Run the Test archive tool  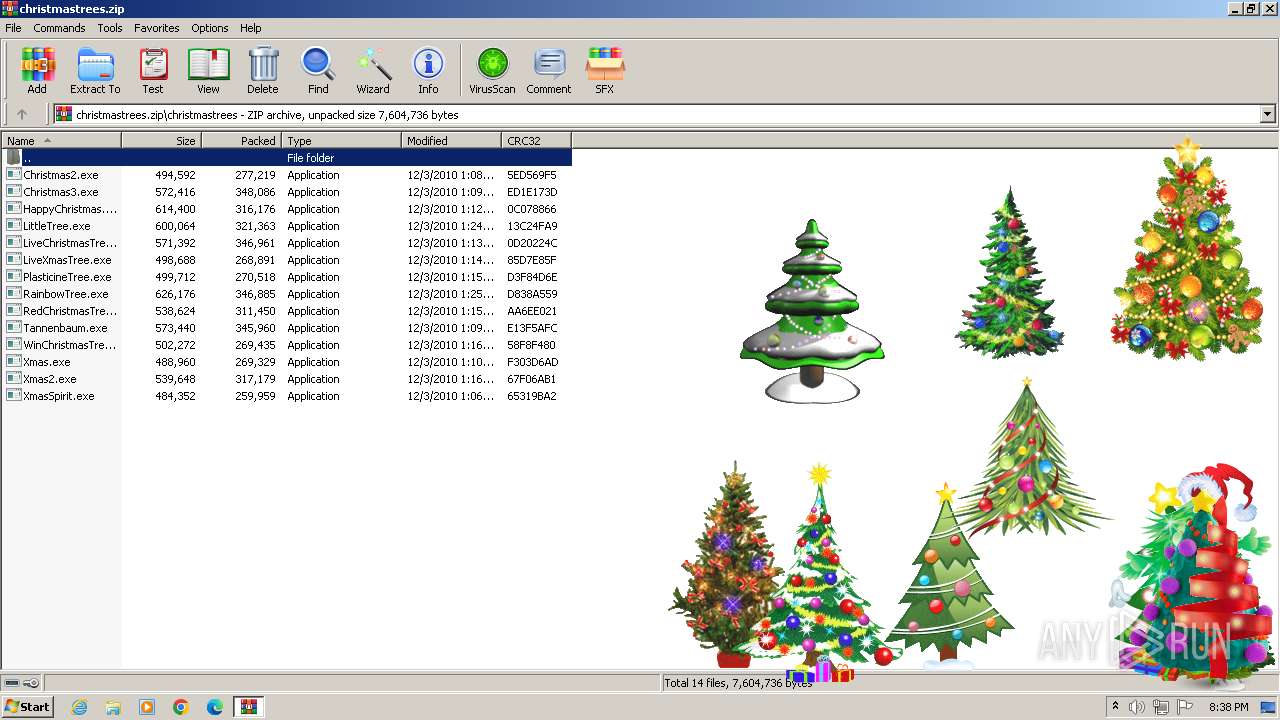pyautogui.click(x=153, y=70)
